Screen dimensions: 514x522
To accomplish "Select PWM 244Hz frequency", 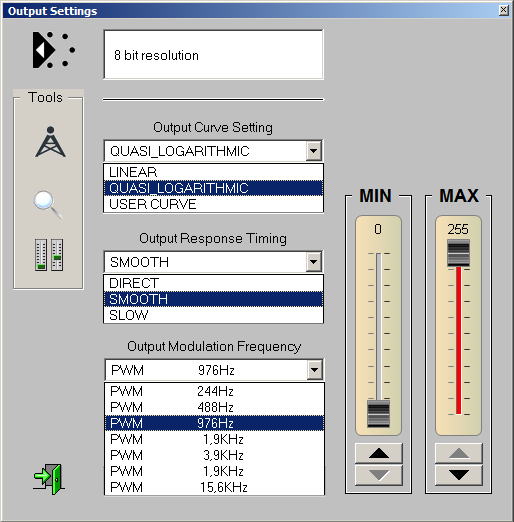I will (x=214, y=391).
